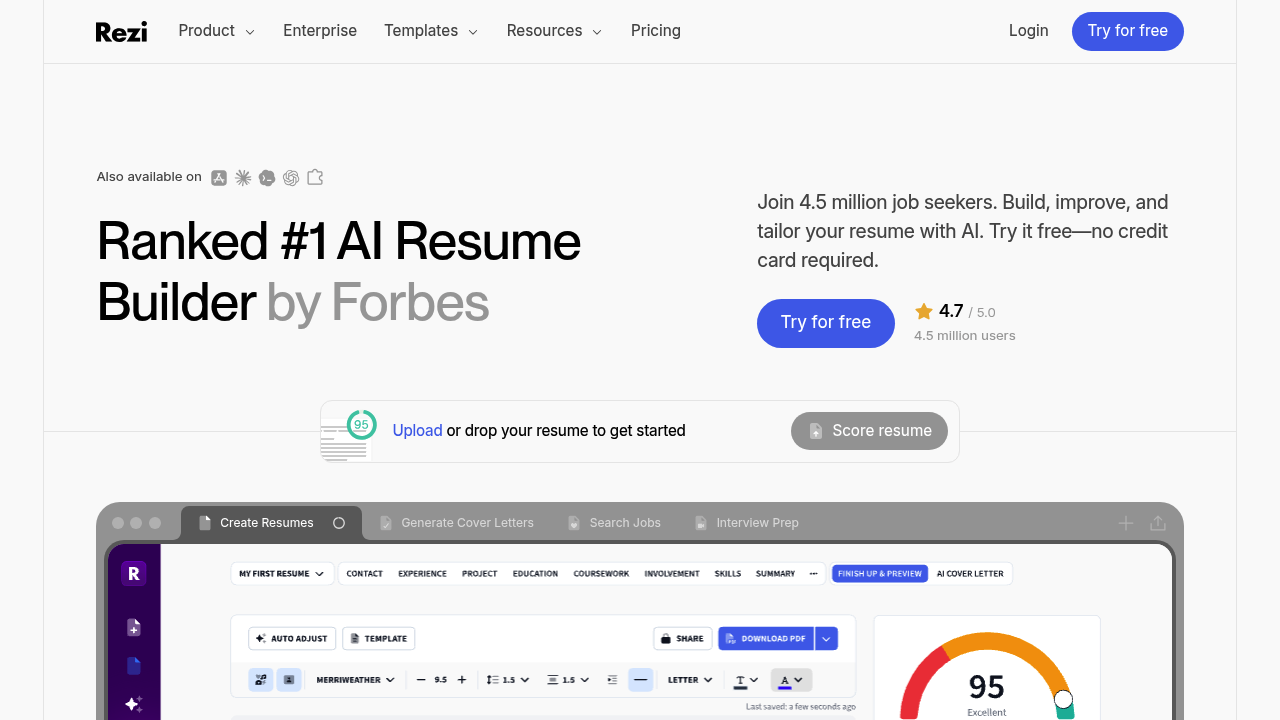
Task: Click the puzzle-piece extension icon
Action: (315, 178)
